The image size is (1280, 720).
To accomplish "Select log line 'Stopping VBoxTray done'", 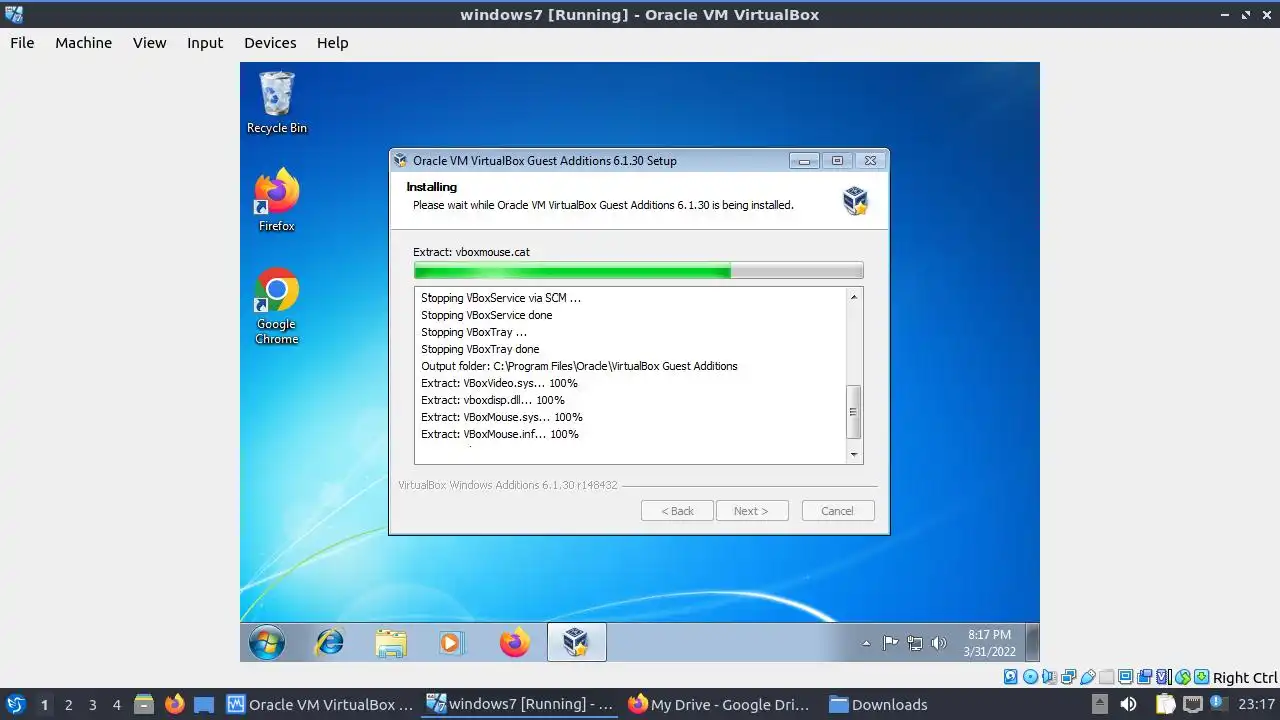I will pos(480,349).
